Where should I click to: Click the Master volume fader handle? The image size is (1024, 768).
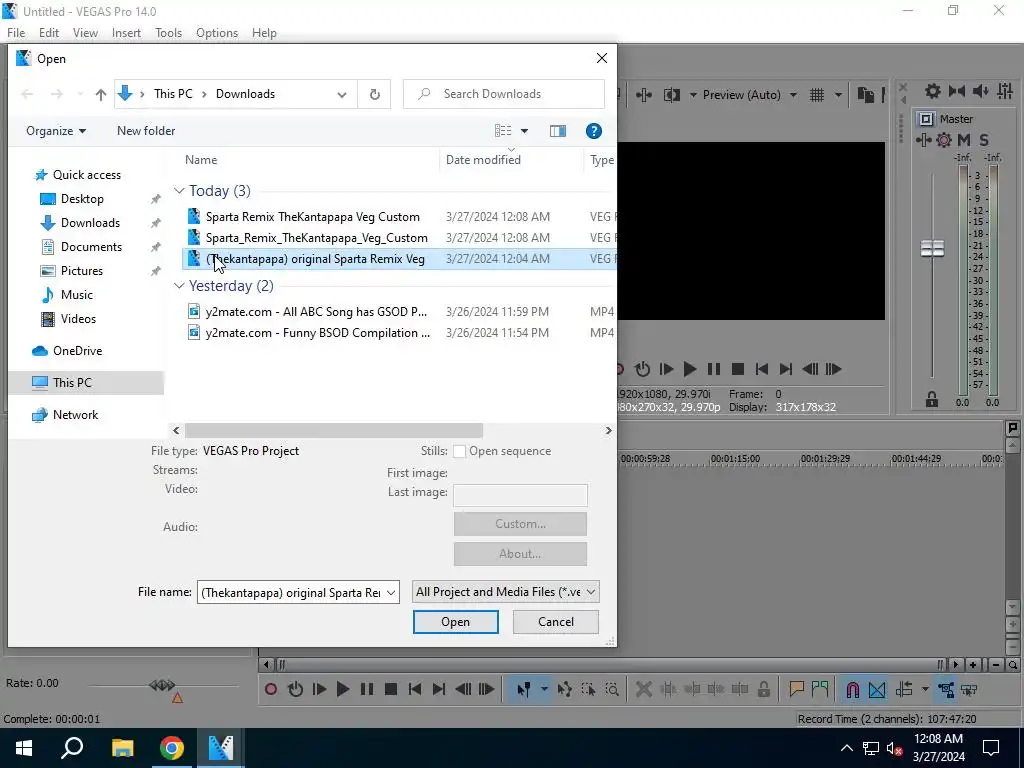point(932,248)
